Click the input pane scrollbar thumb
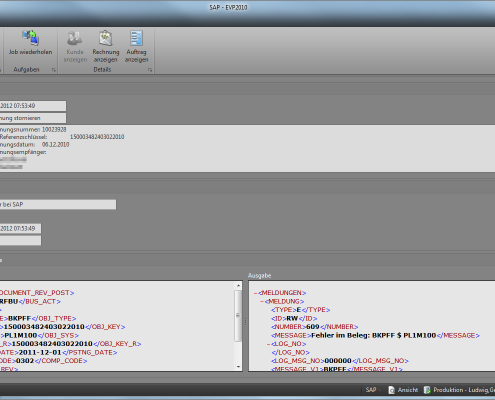Viewport: 495px width, 400px height. (238, 316)
